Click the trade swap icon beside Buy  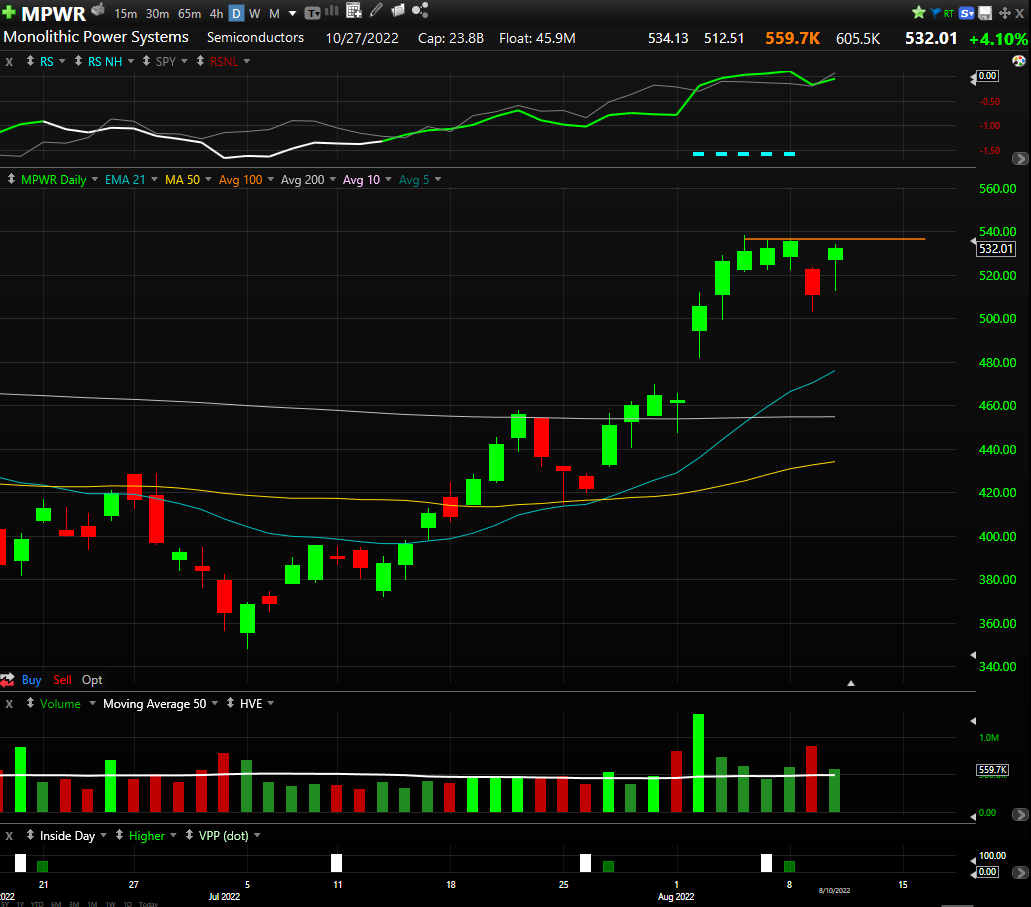coord(7,679)
